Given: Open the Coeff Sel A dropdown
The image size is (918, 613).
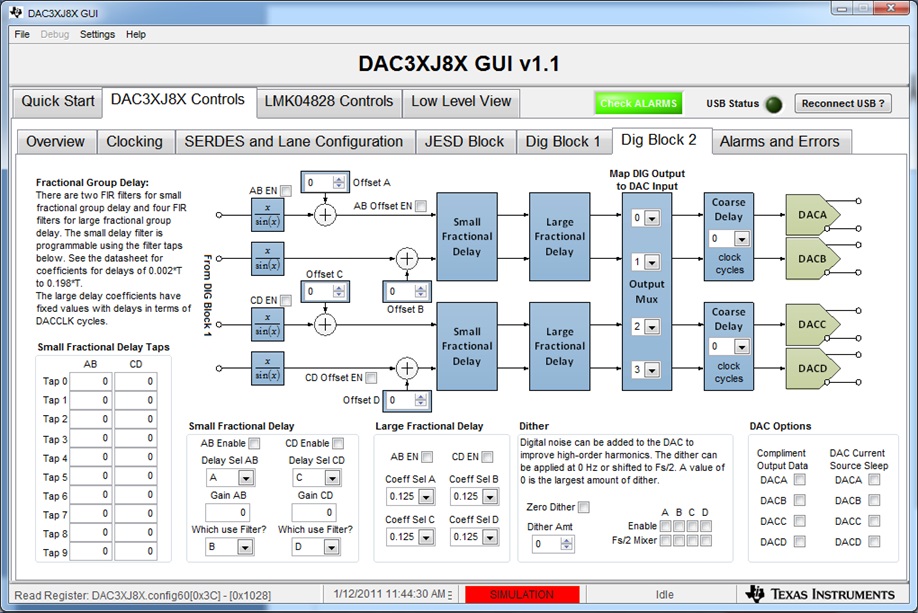Looking at the screenshot, I should (426, 496).
